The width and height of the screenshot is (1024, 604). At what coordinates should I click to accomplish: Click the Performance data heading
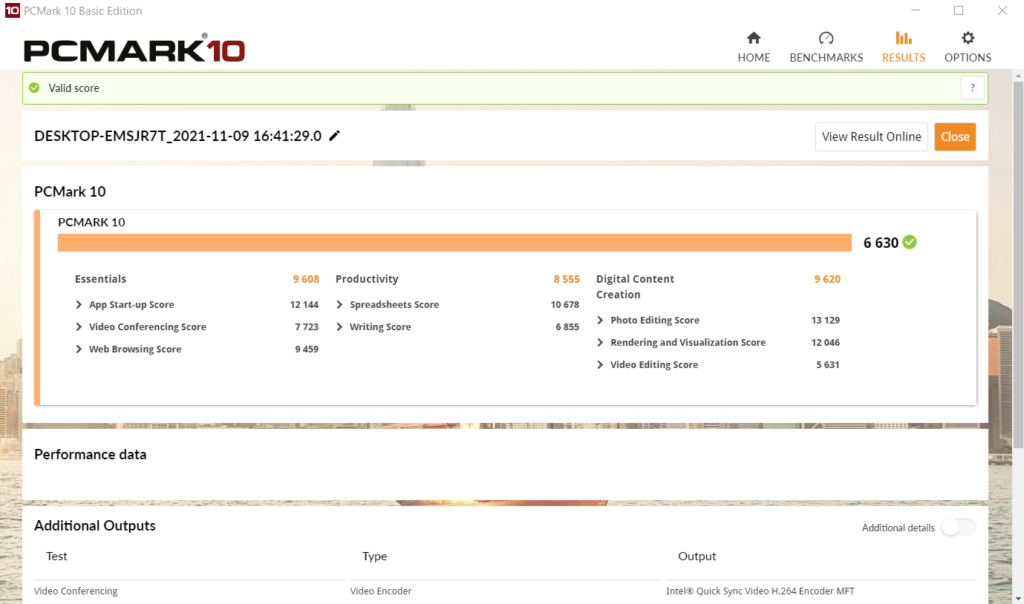(x=90, y=454)
